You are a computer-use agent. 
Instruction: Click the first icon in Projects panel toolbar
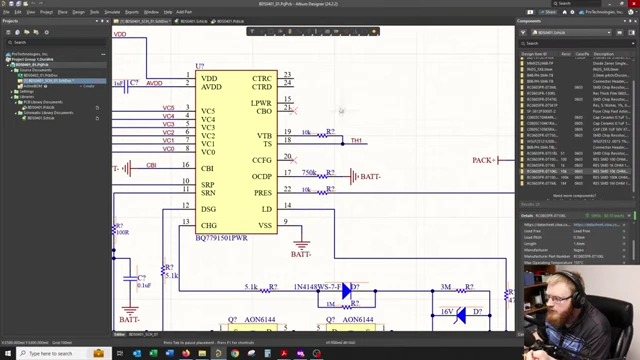8,32
